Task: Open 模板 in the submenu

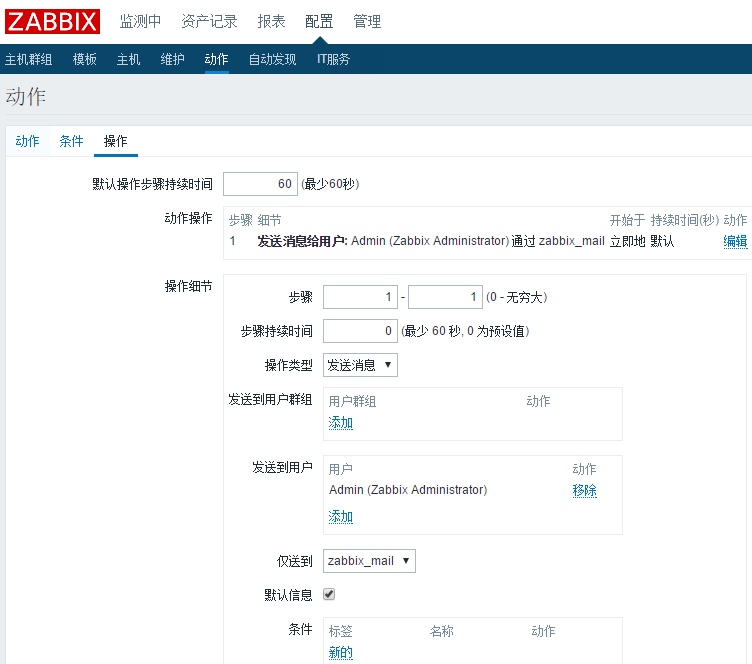Action: click(x=85, y=59)
